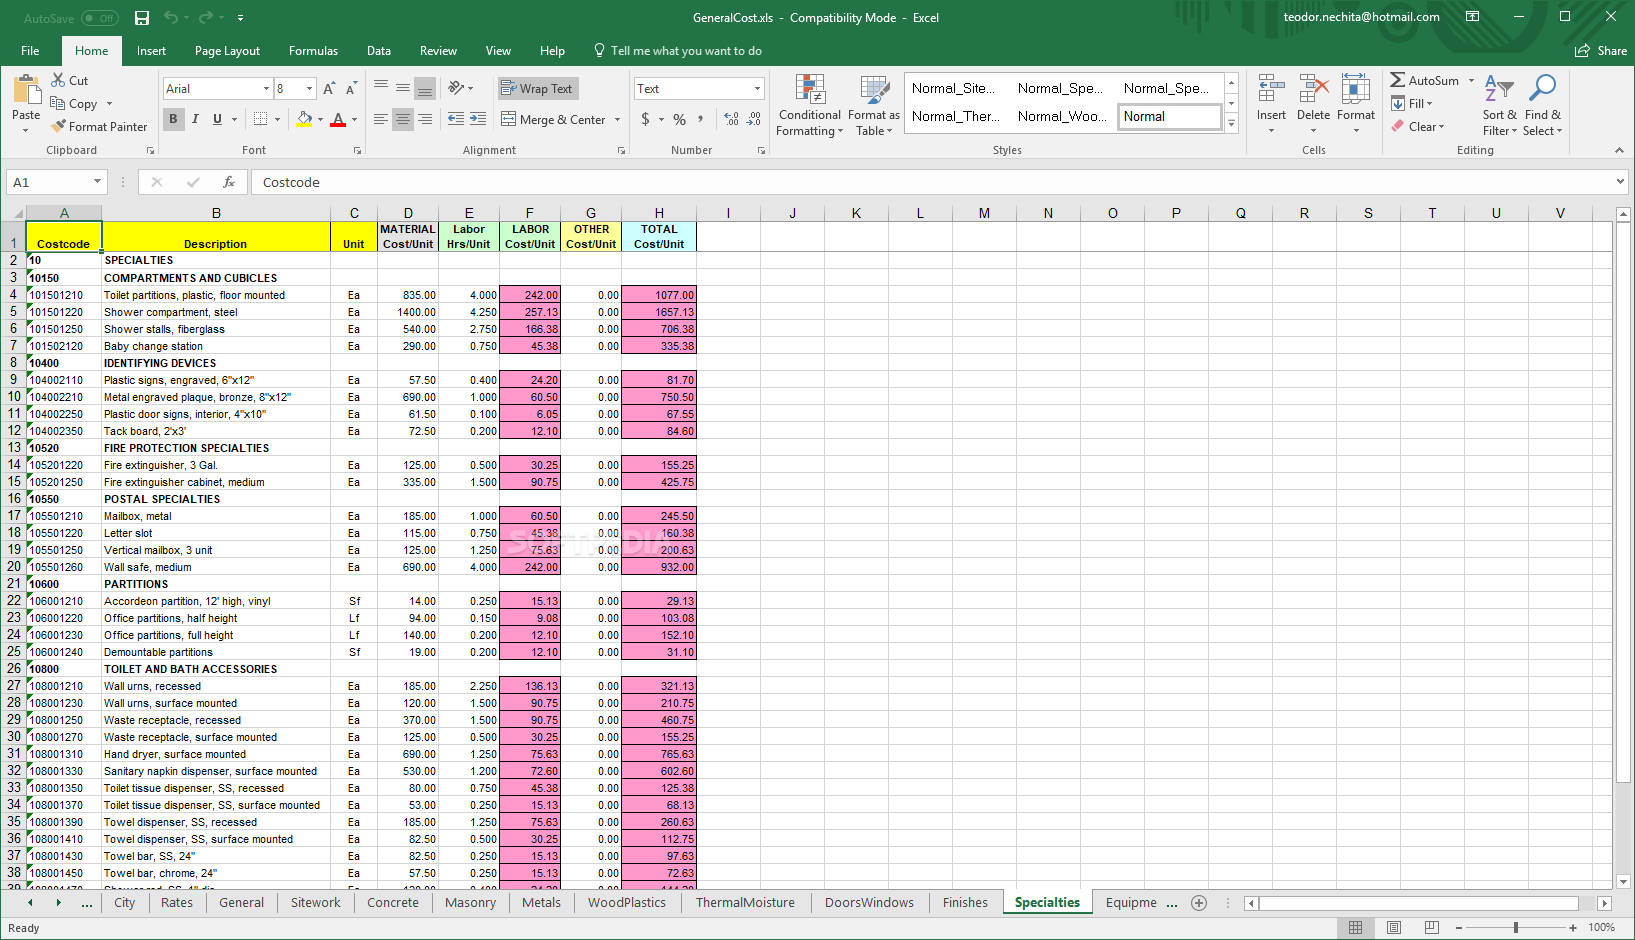Increase font size with the larger A icon
This screenshot has width=1635, height=940.
point(329,89)
